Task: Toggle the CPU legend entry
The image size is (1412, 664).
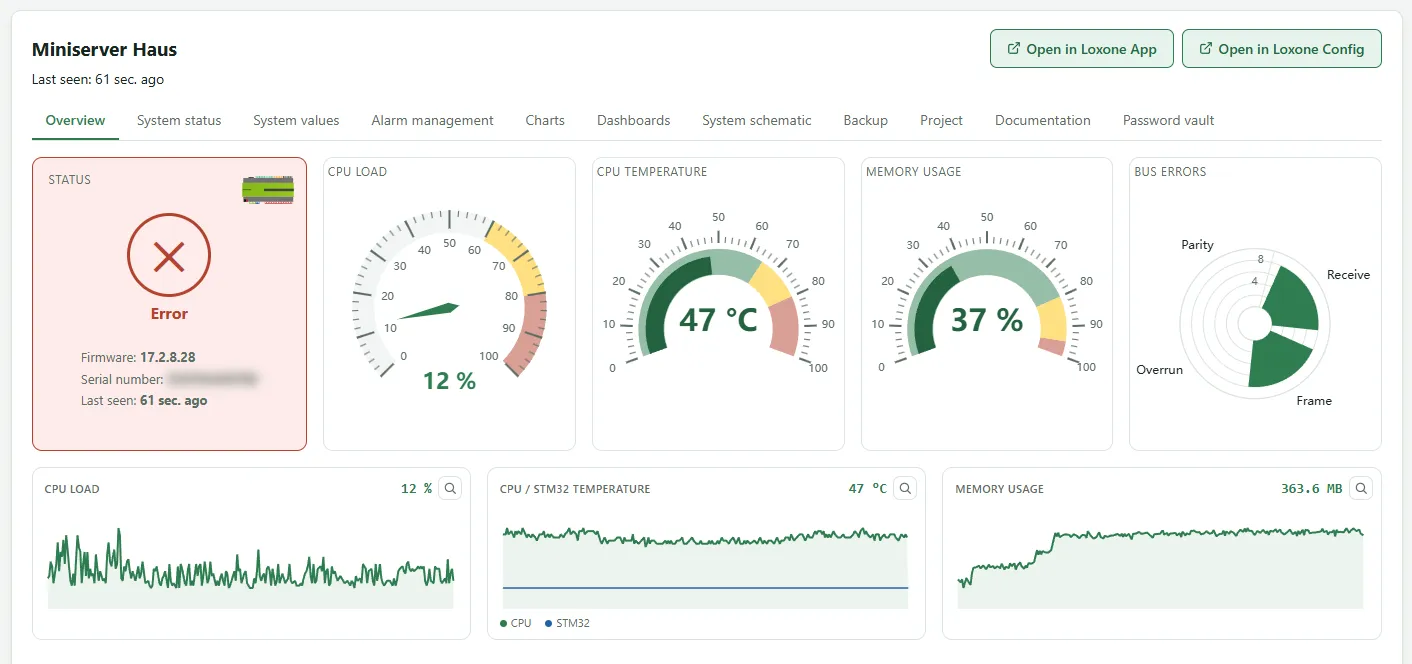Action: coord(516,623)
